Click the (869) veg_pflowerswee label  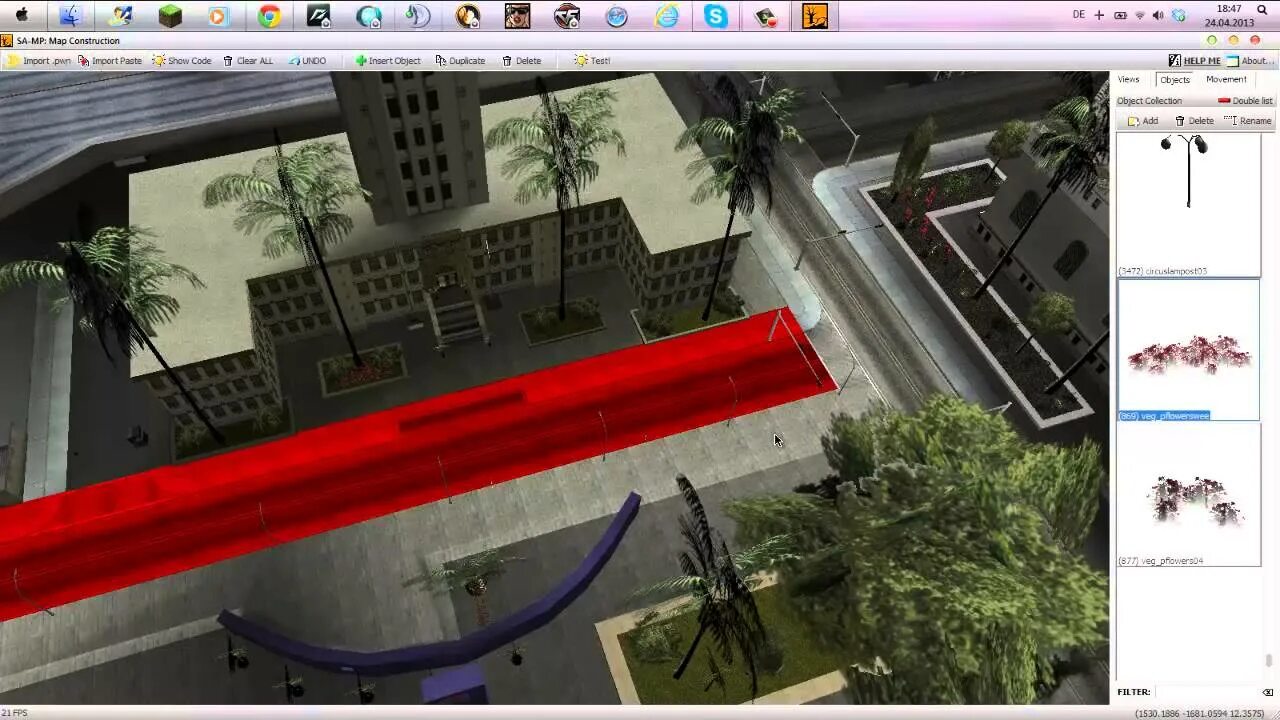[1164, 416]
